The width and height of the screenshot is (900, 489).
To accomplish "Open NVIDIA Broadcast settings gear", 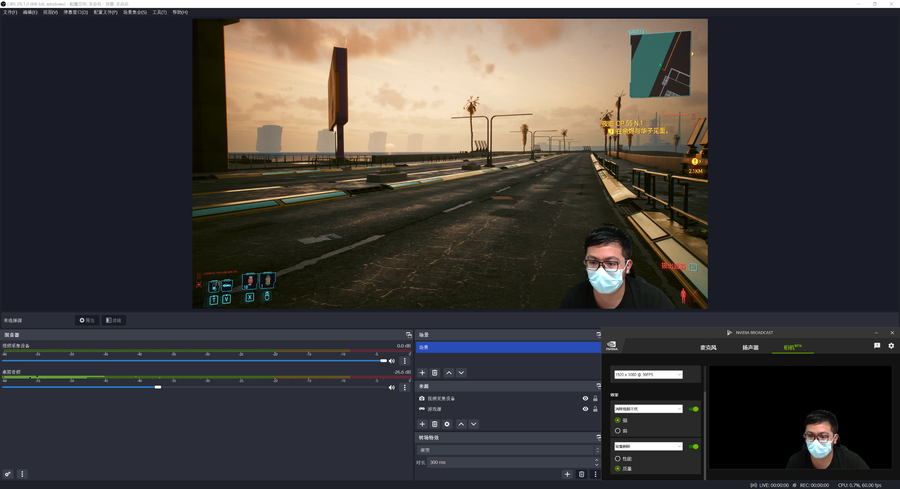I will (x=891, y=346).
